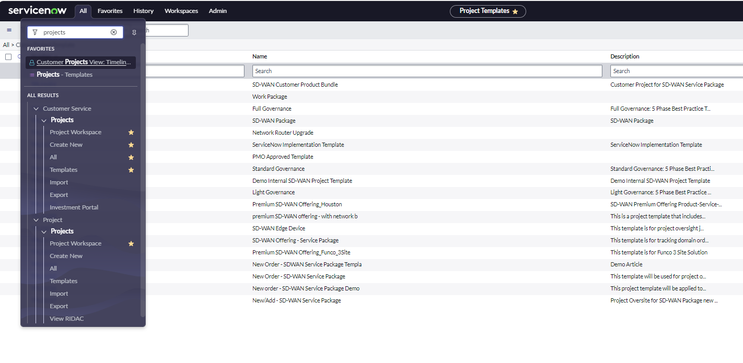Open Work Package template row
Image resolution: width=743 pixels, height=363 pixels.
[270, 97]
